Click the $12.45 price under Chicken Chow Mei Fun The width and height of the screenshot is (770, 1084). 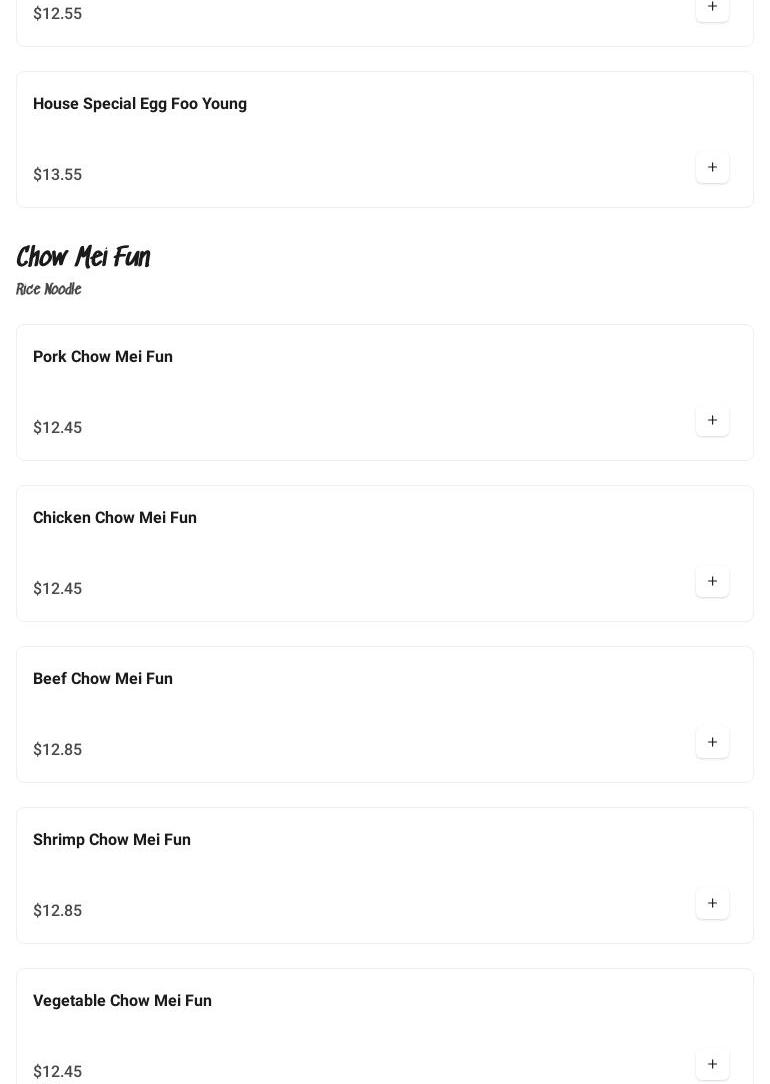point(57,588)
